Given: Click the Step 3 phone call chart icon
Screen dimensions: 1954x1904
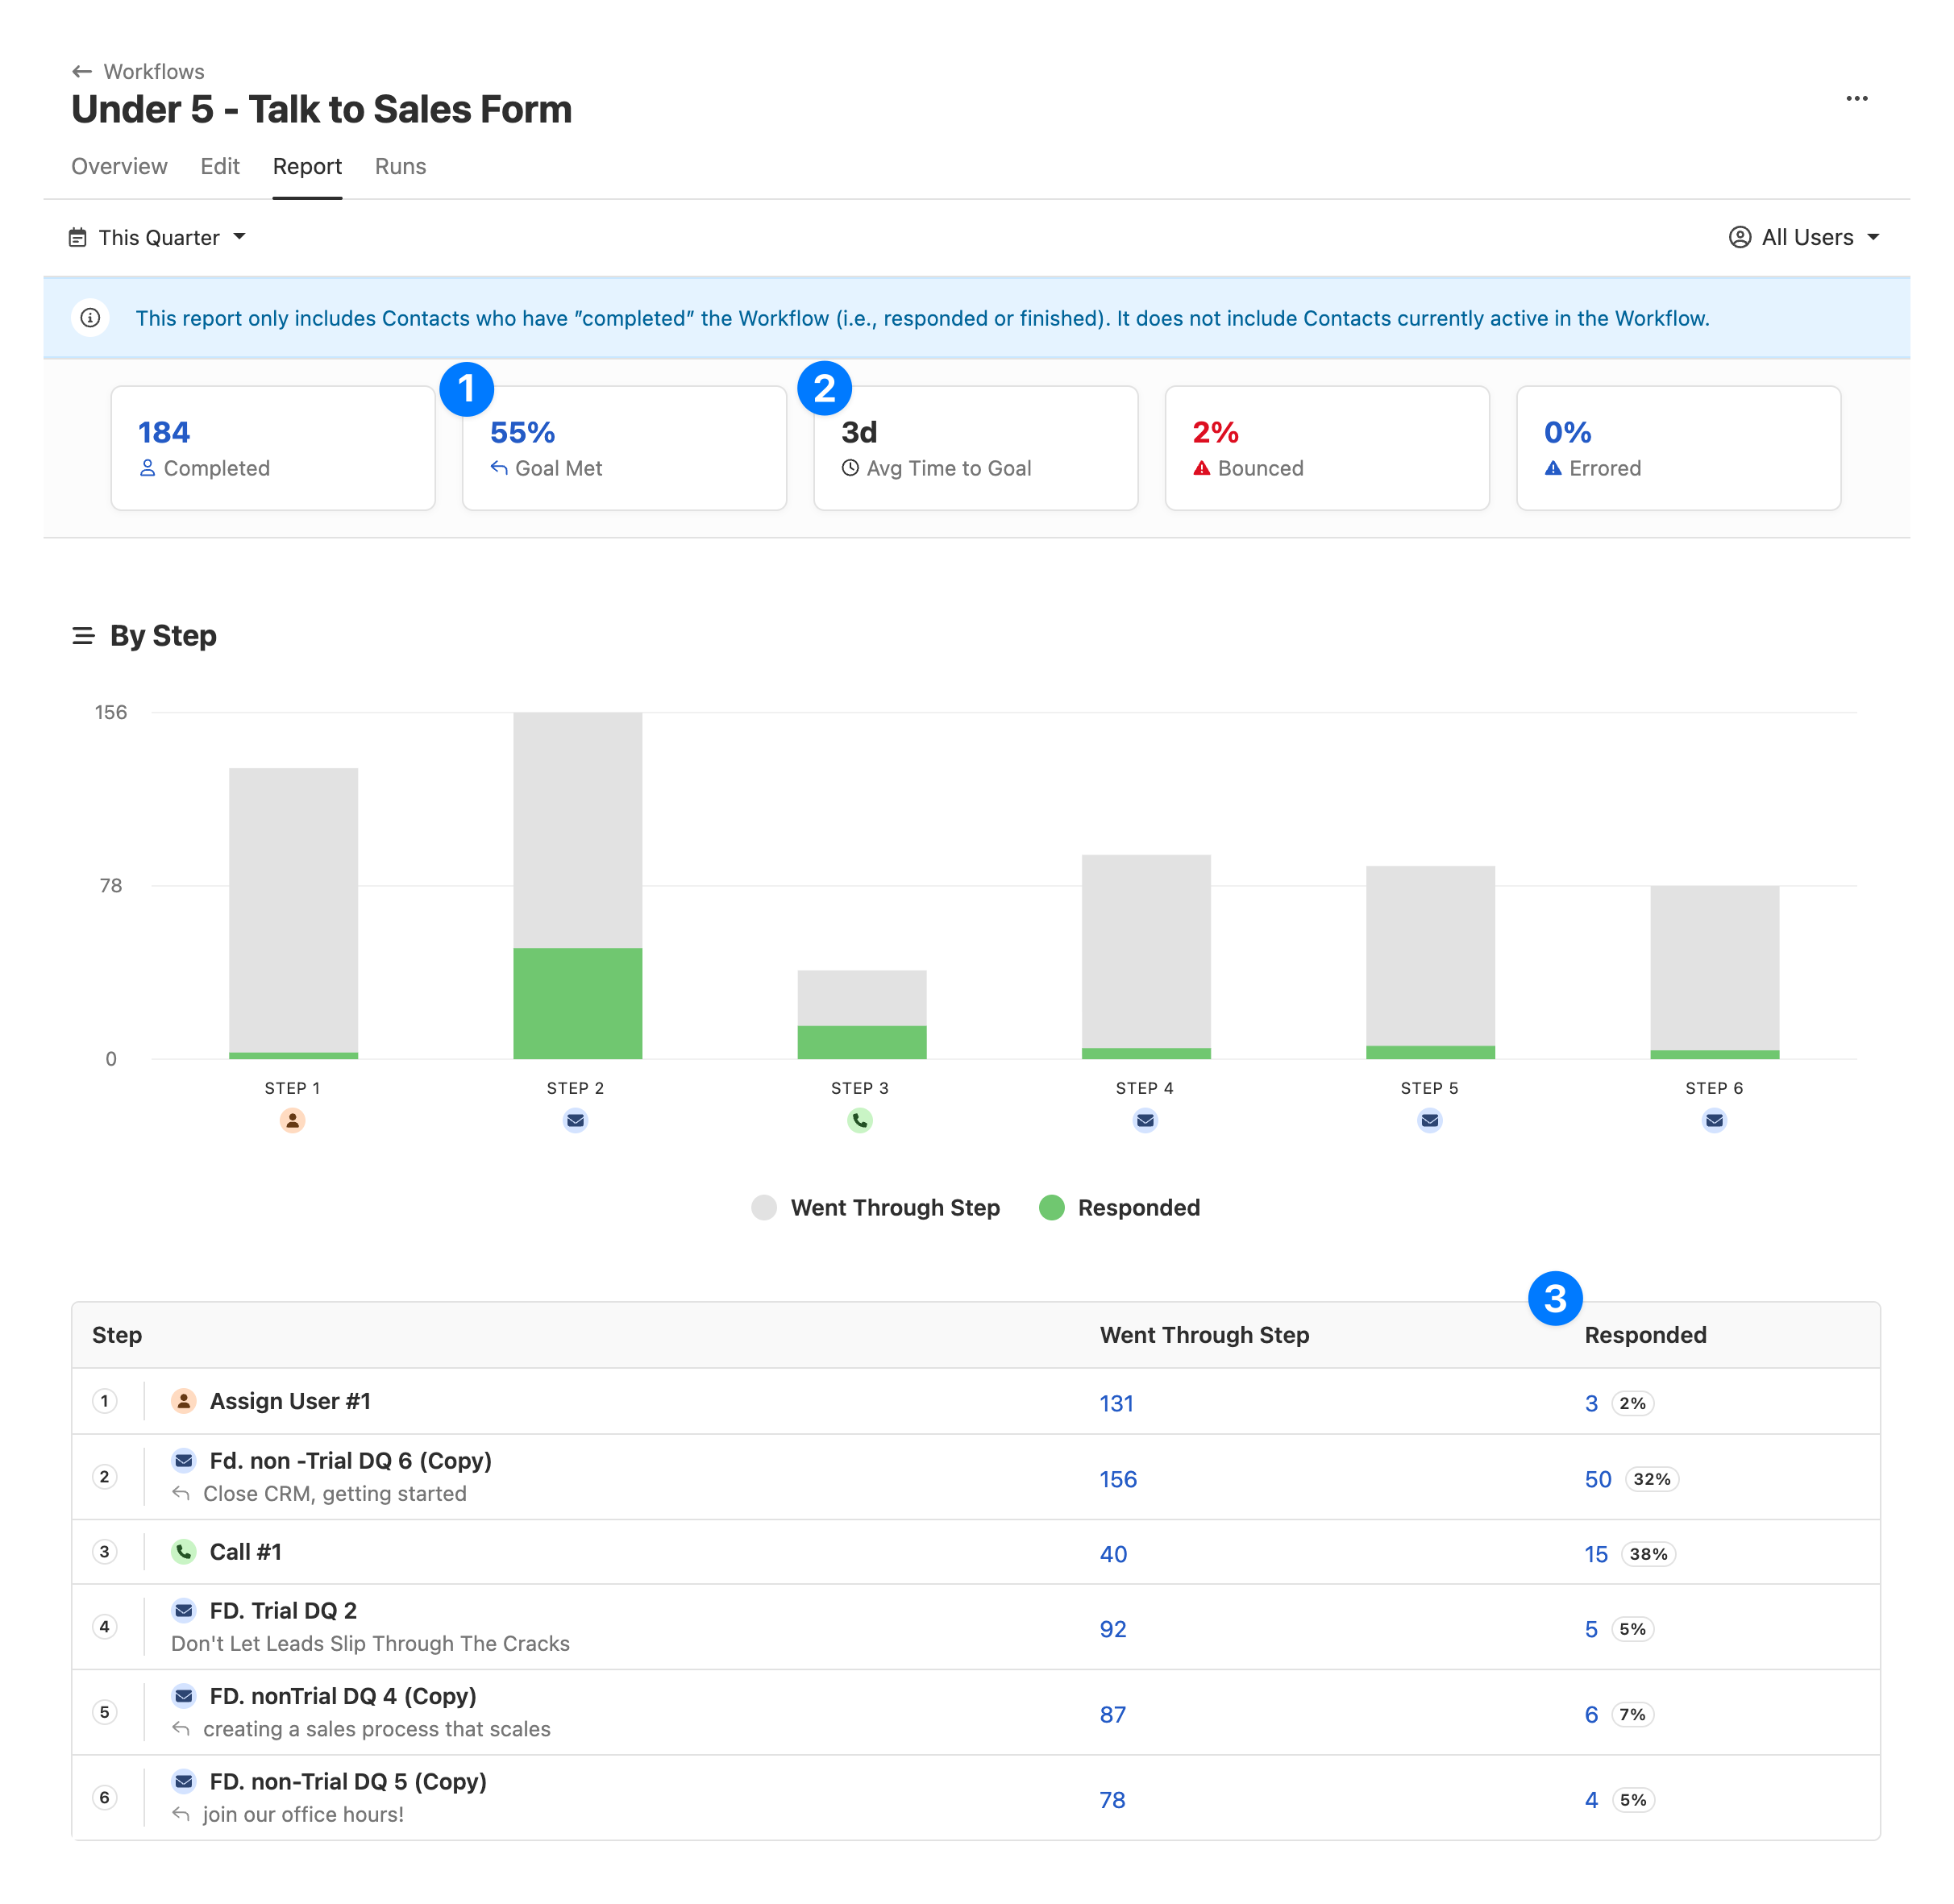Looking at the screenshot, I should [860, 1120].
